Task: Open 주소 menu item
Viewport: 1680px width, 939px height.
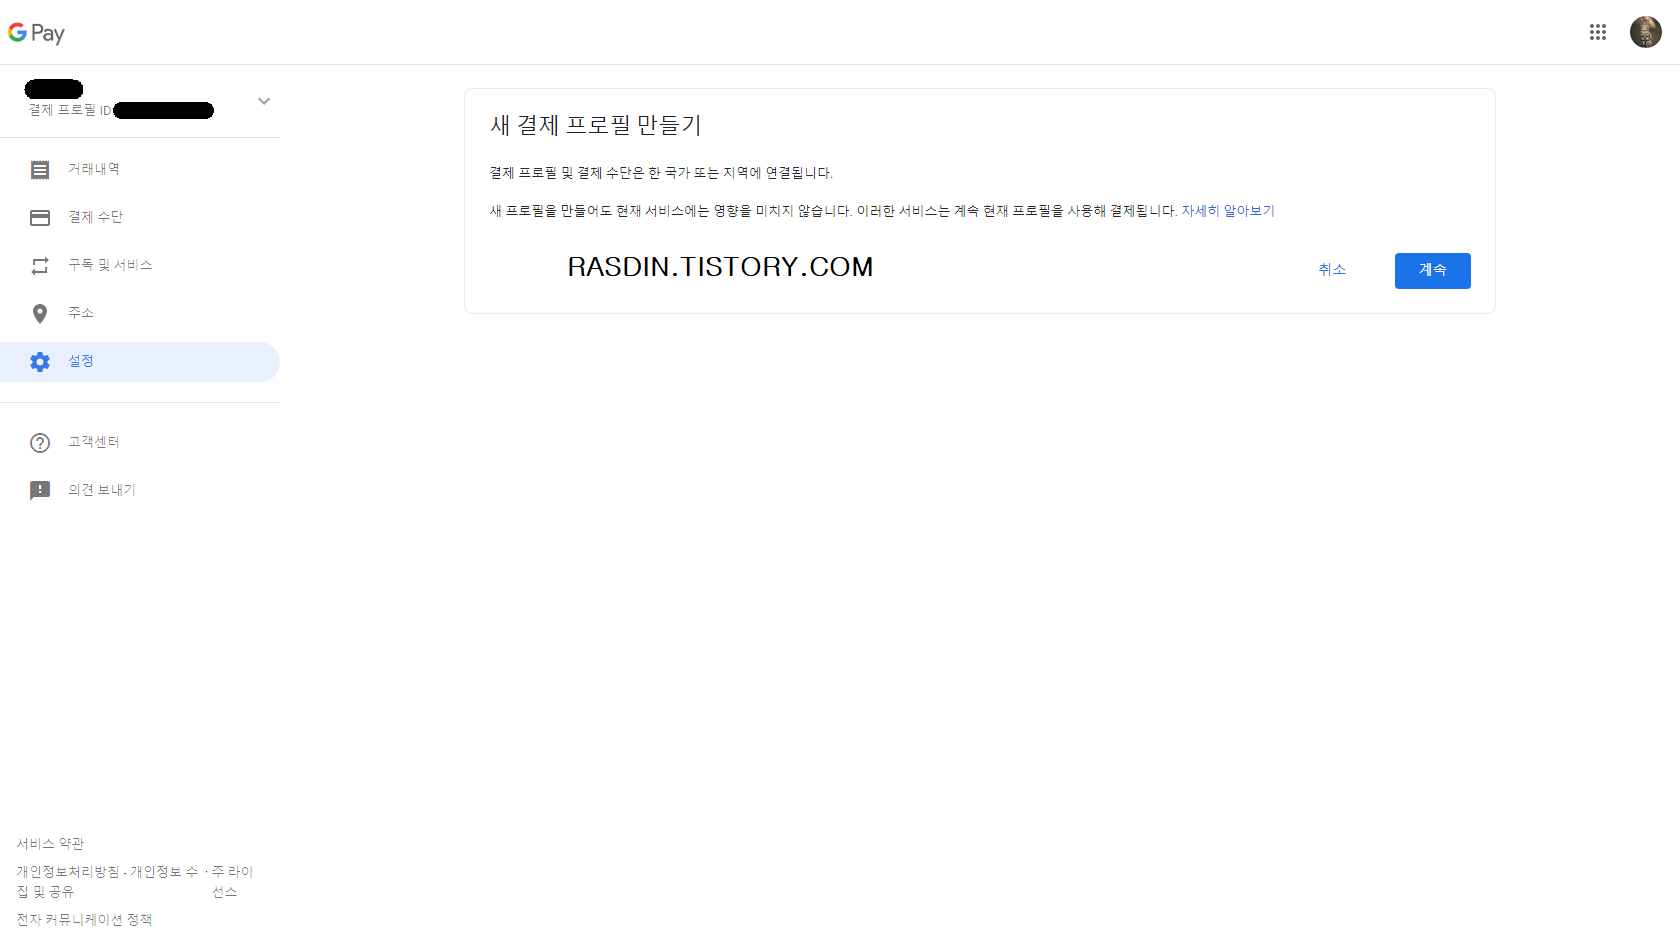Action: coord(140,314)
